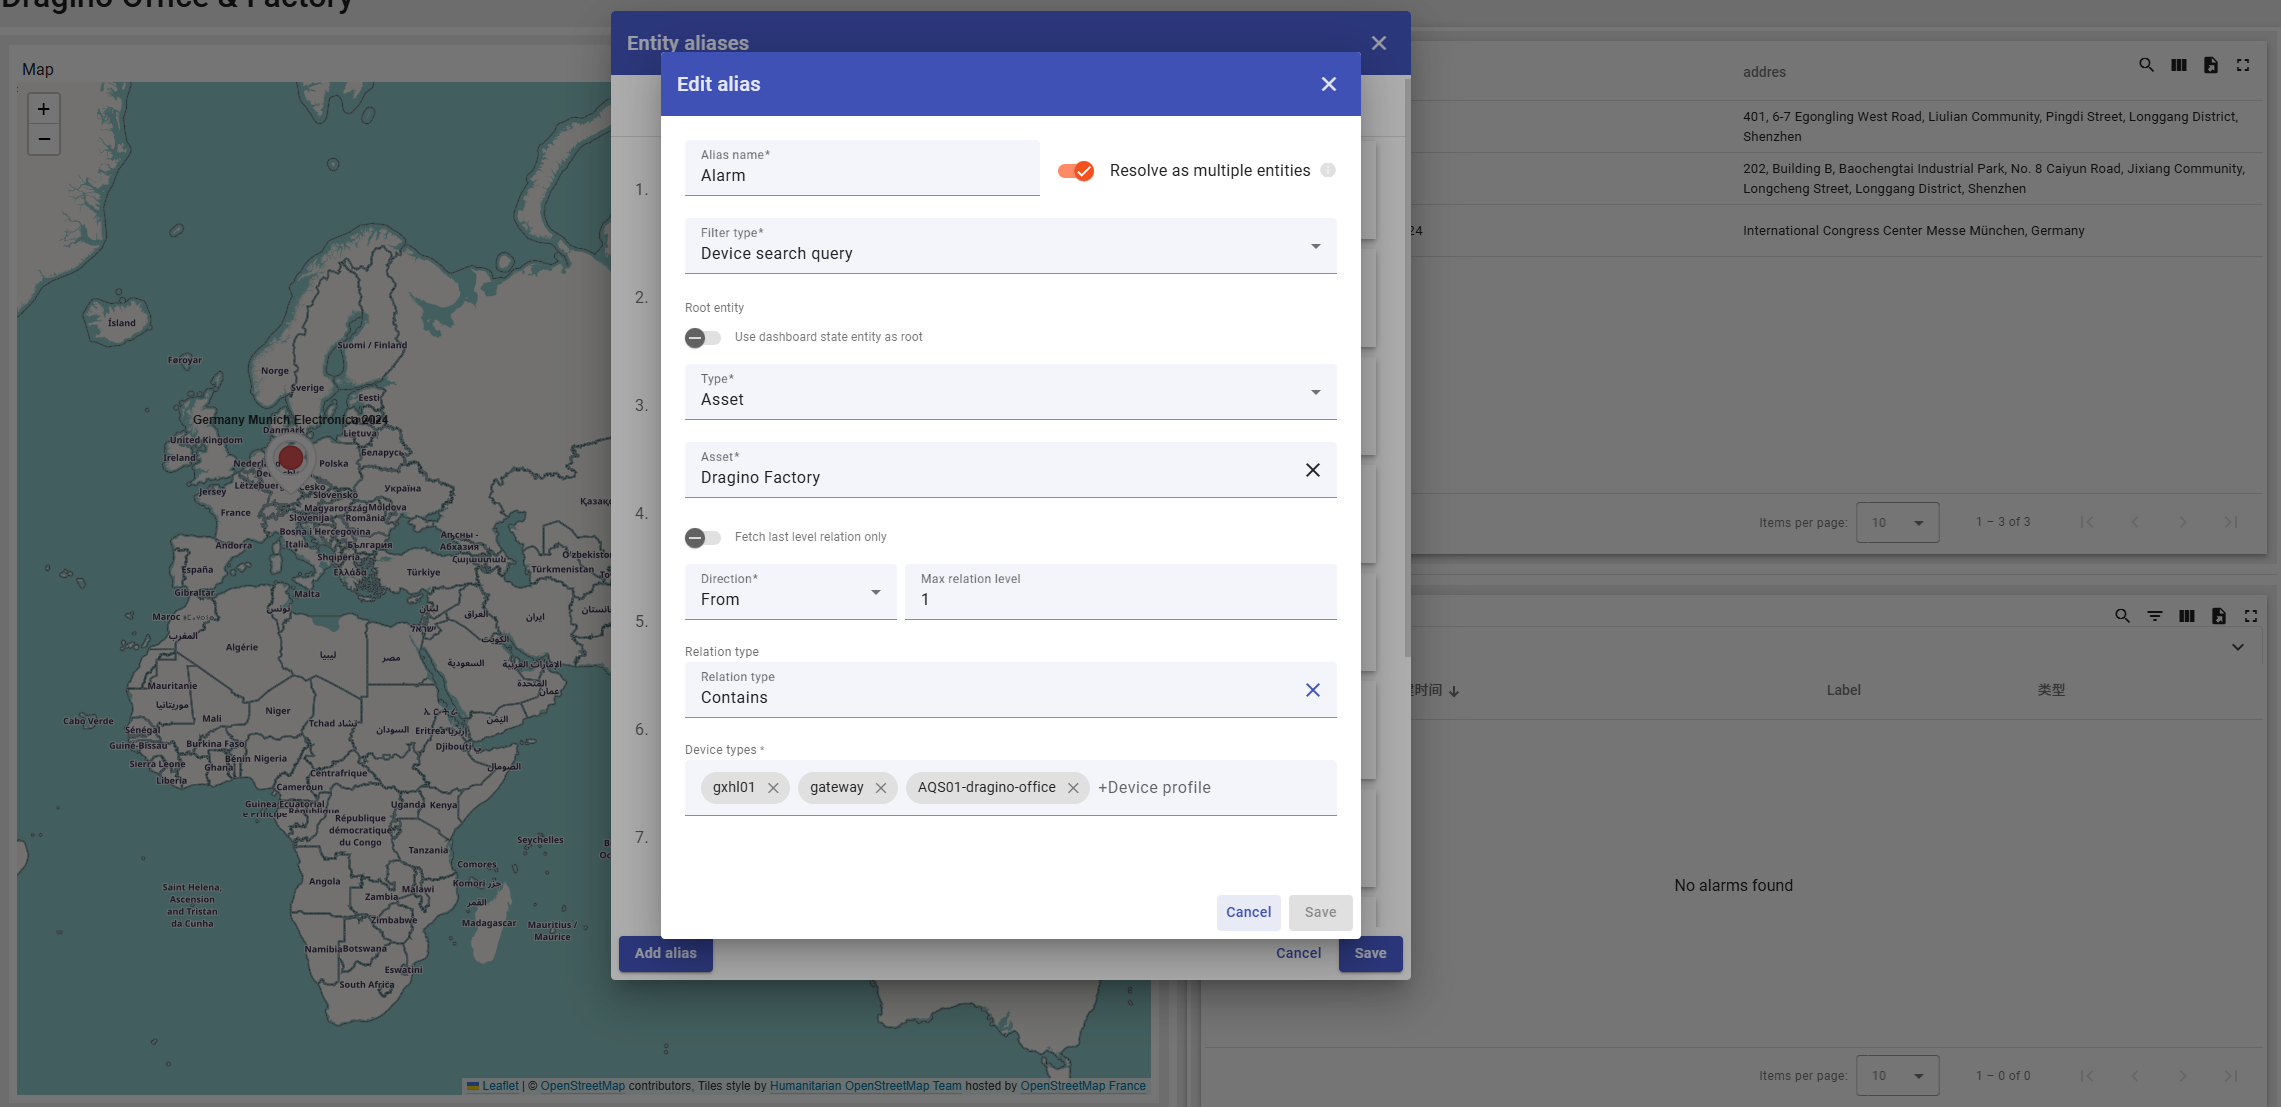Viewport: 2281px width, 1107px height.
Task: Remove the gxhl01 device type chip
Action: [773, 788]
